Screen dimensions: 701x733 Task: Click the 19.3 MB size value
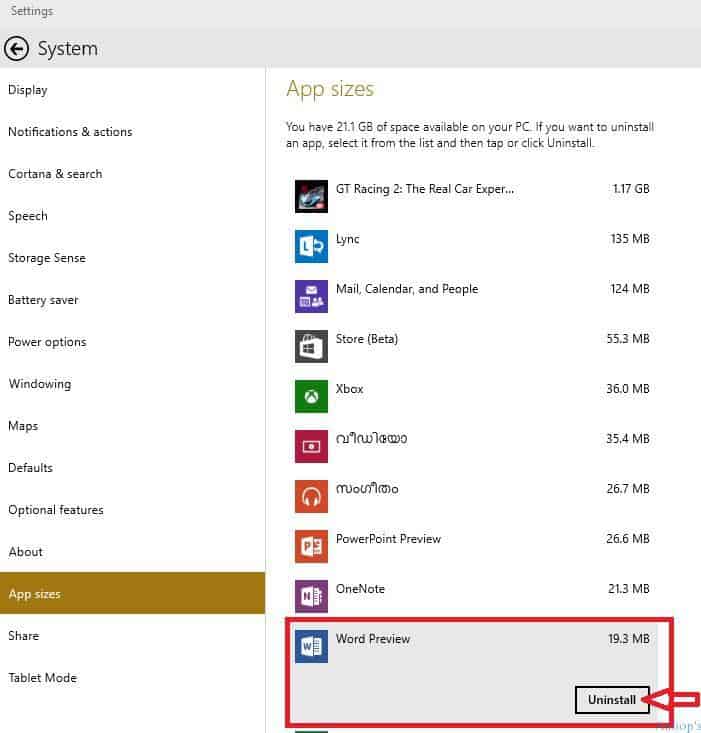point(629,639)
